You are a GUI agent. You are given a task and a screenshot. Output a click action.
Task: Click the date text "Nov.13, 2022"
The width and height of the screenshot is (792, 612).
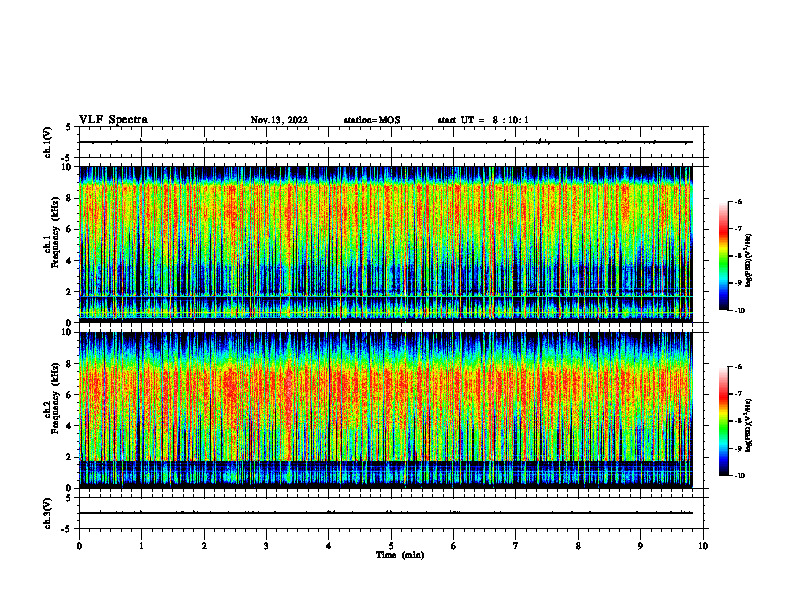279,120
